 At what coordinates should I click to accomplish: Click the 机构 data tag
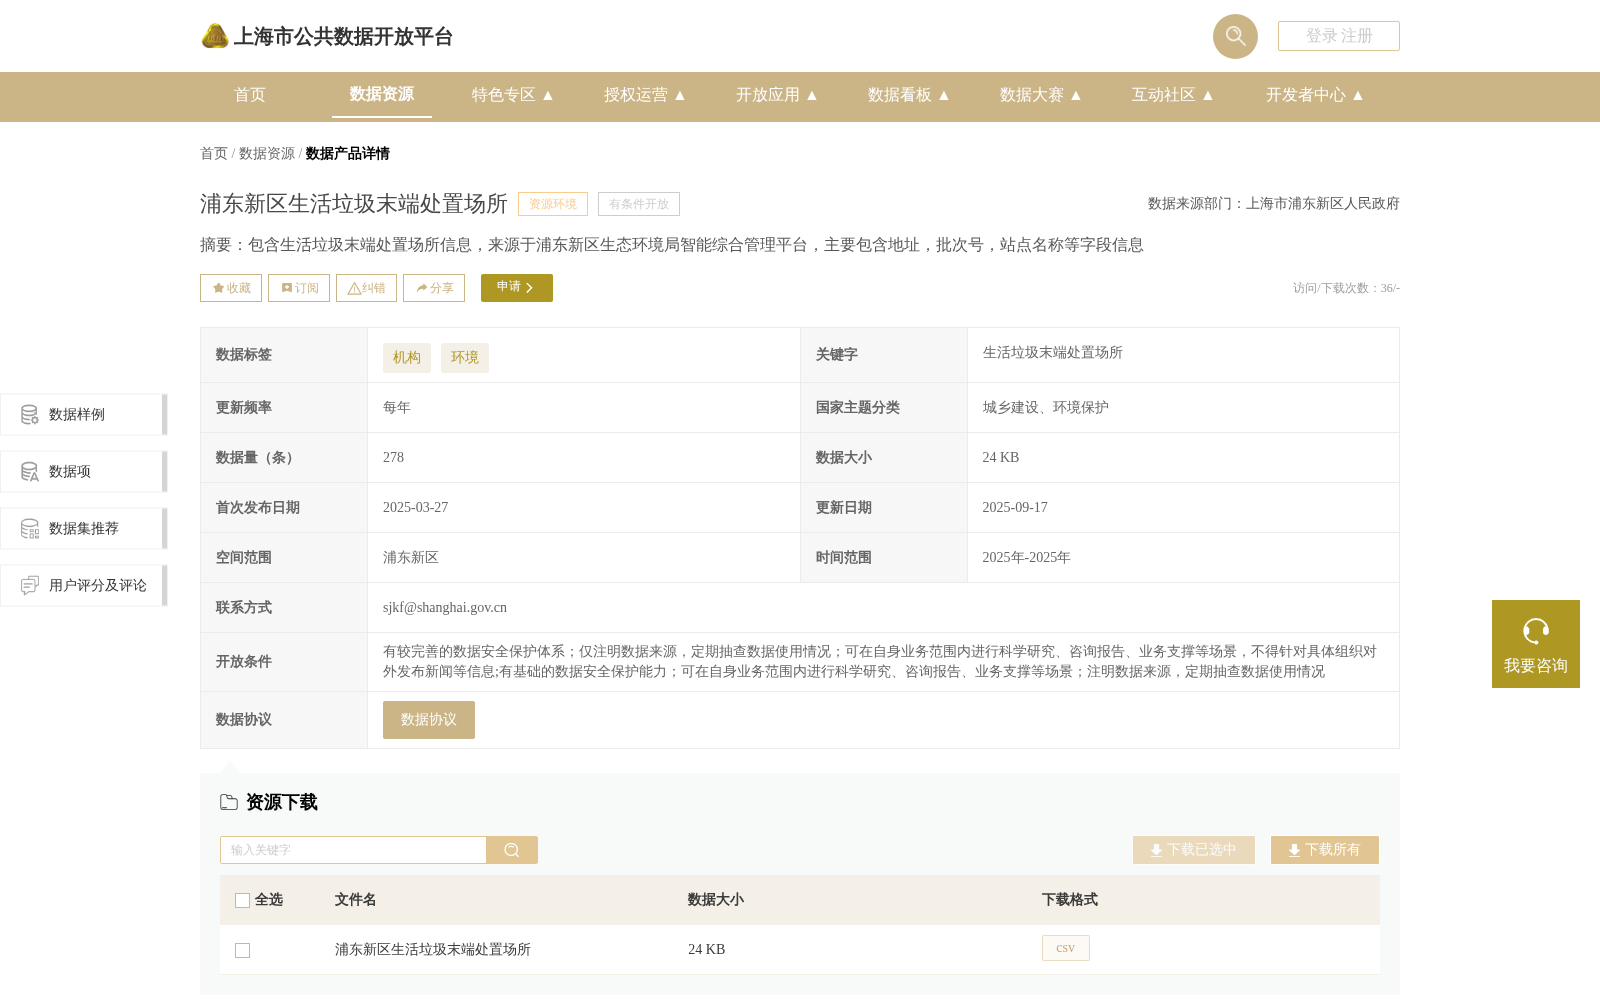(x=407, y=358)
